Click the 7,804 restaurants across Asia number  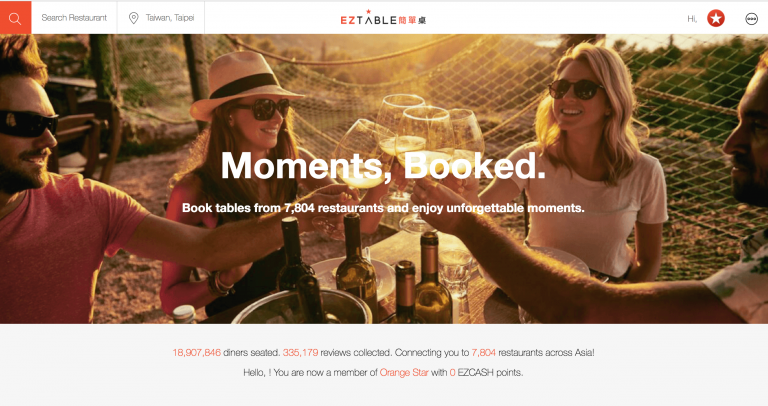(483, 353)
